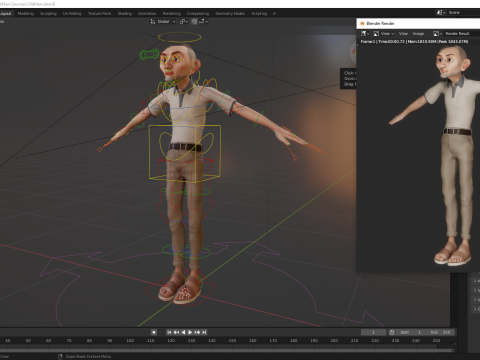Open the Geometry Nodes workspace tab
Screen dimensions: 480x360
230,13
